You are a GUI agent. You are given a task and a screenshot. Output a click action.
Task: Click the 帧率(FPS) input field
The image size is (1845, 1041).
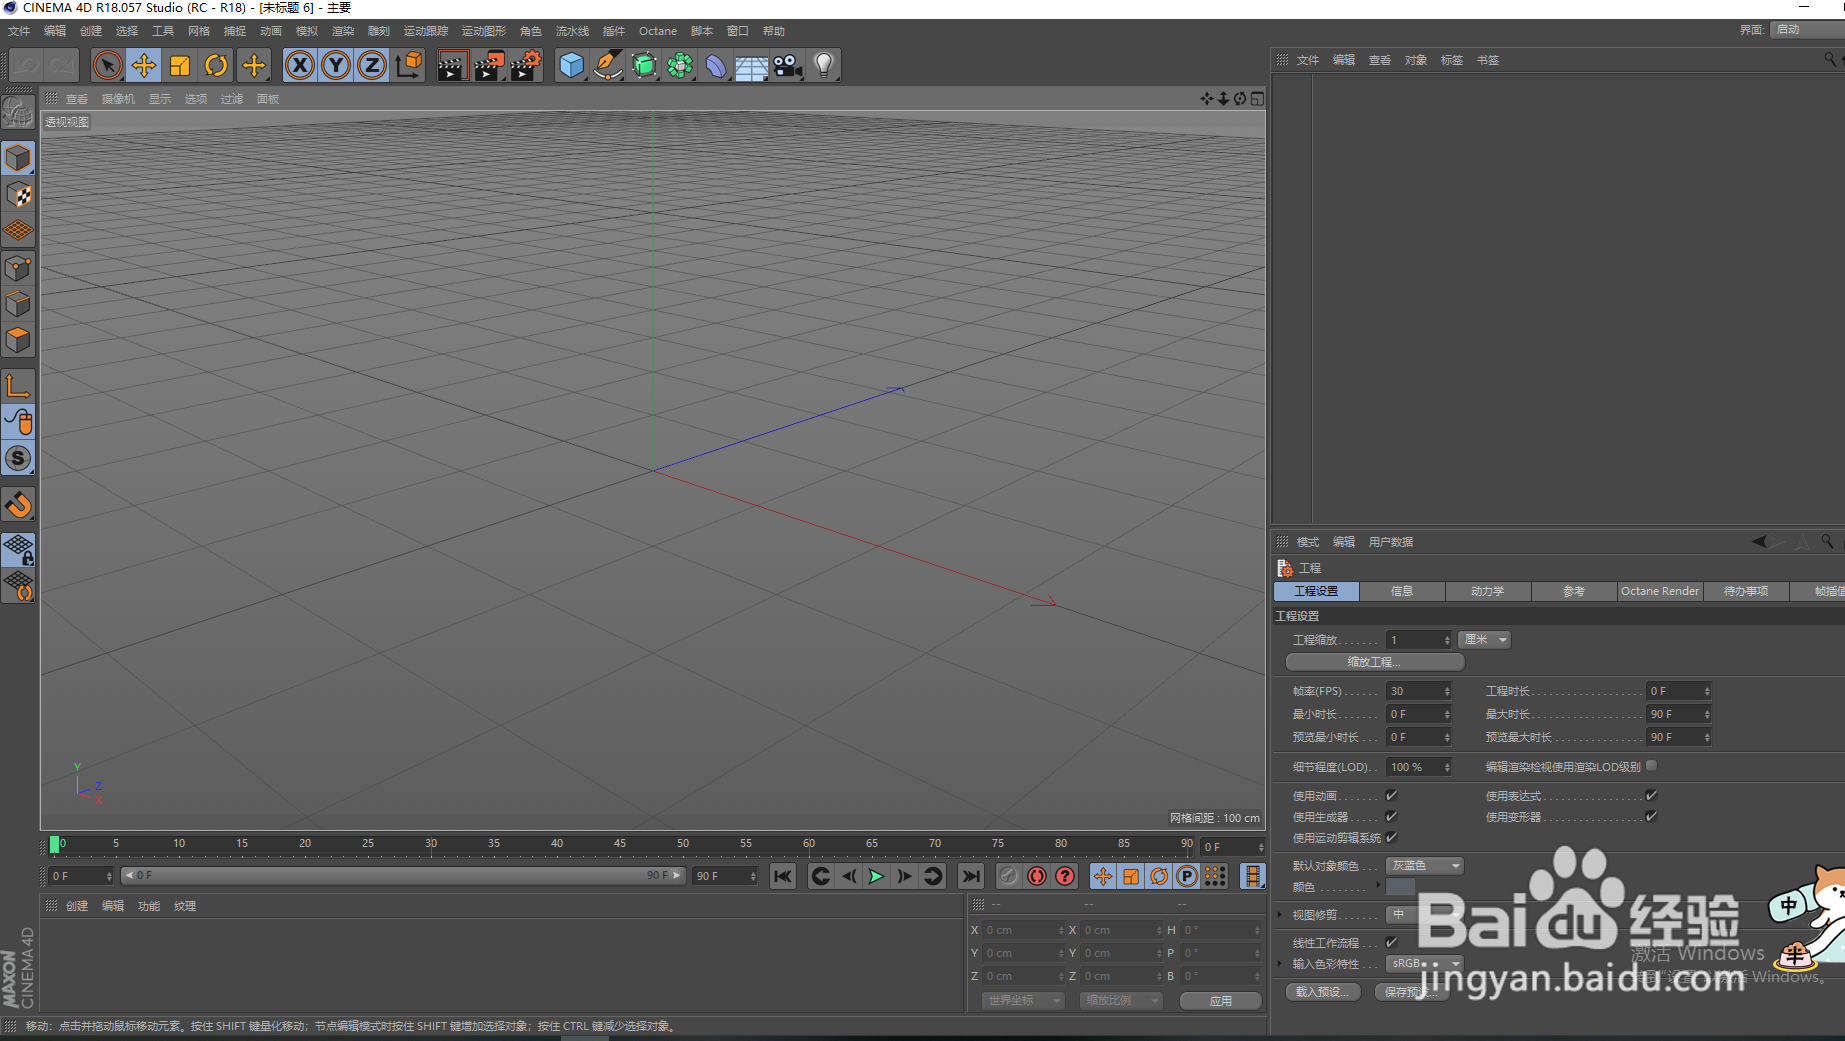tap(1418, 691)
